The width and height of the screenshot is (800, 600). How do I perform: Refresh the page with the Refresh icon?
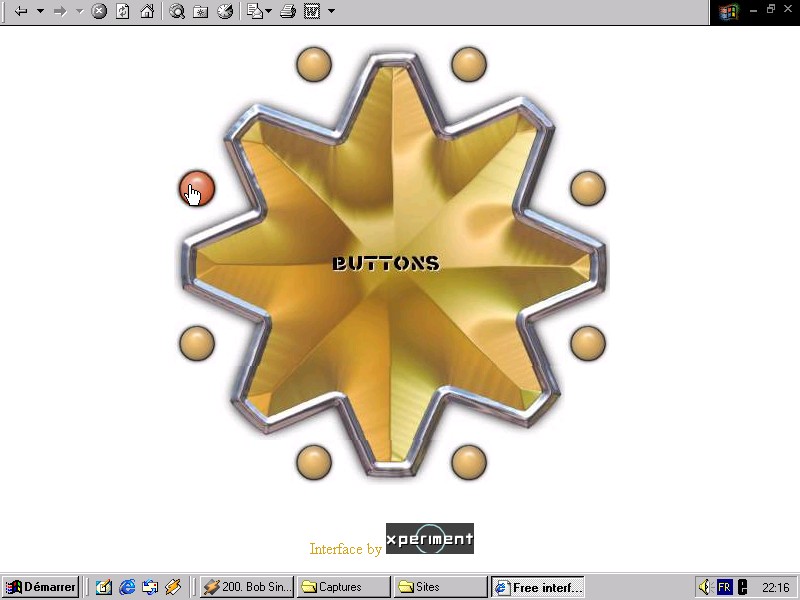tap(123, 11)
